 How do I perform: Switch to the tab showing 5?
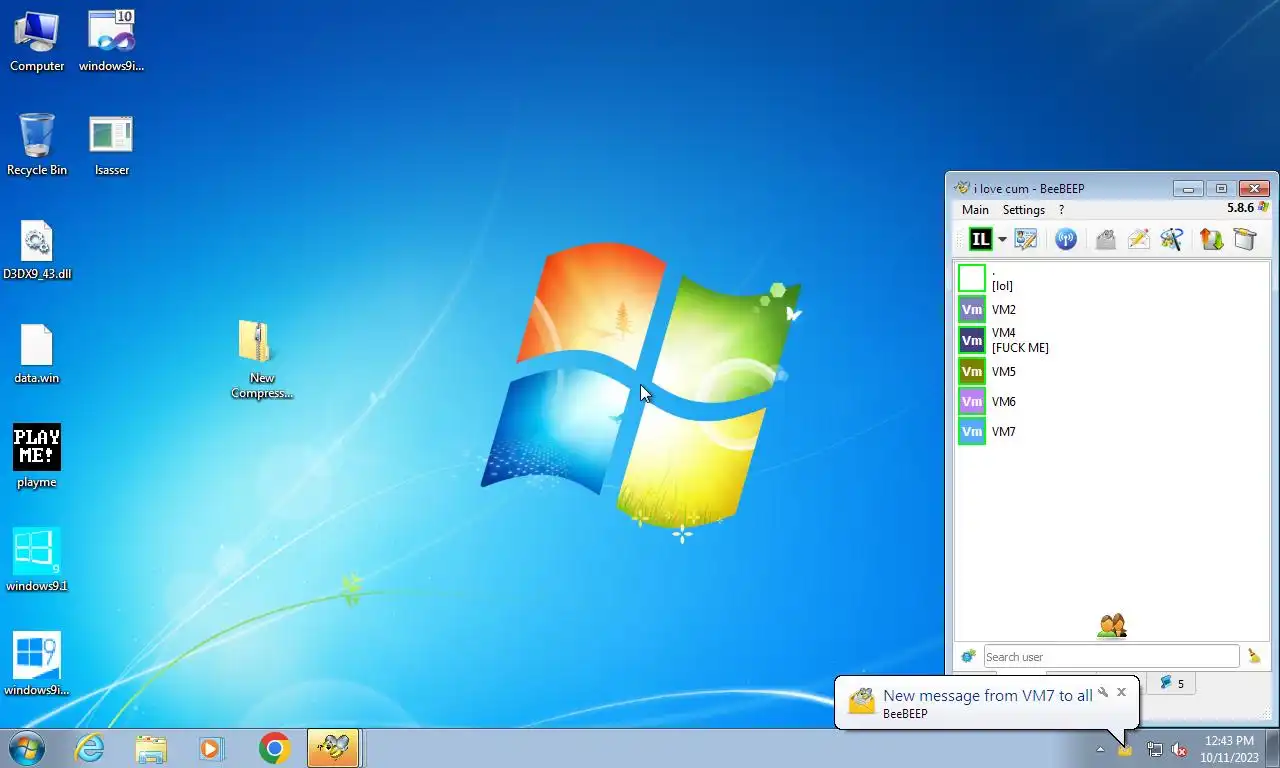pyautogui.click(x=1171, y=684)
